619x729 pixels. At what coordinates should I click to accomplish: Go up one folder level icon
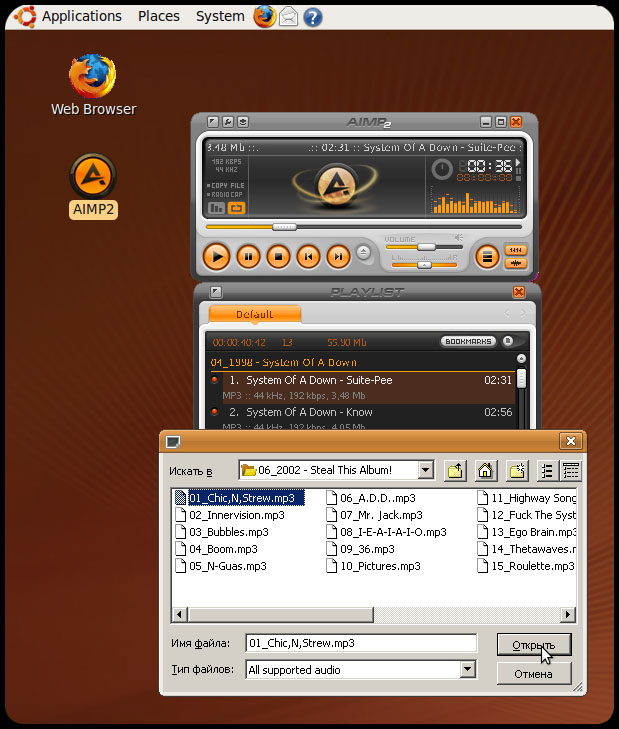pos(455,471)
